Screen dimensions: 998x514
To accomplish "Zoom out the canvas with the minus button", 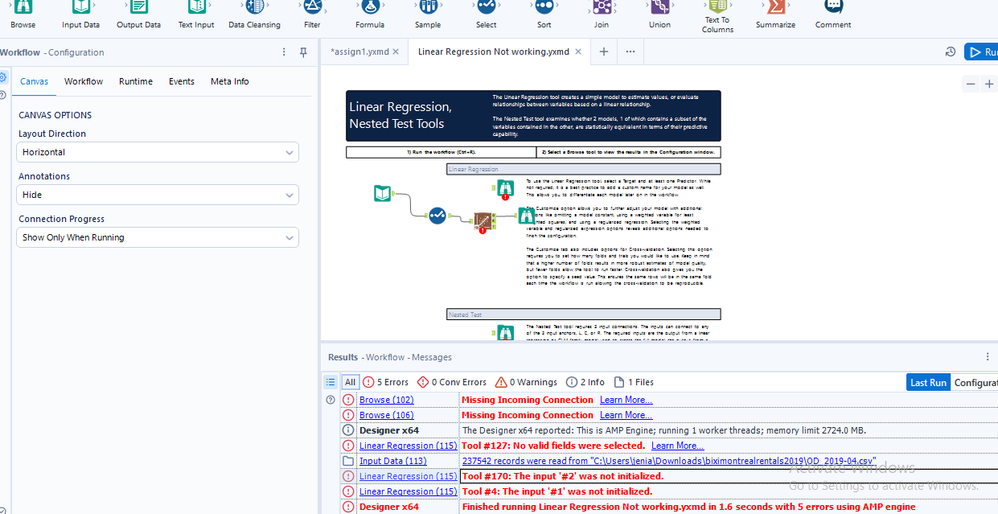I will (971, 83).
